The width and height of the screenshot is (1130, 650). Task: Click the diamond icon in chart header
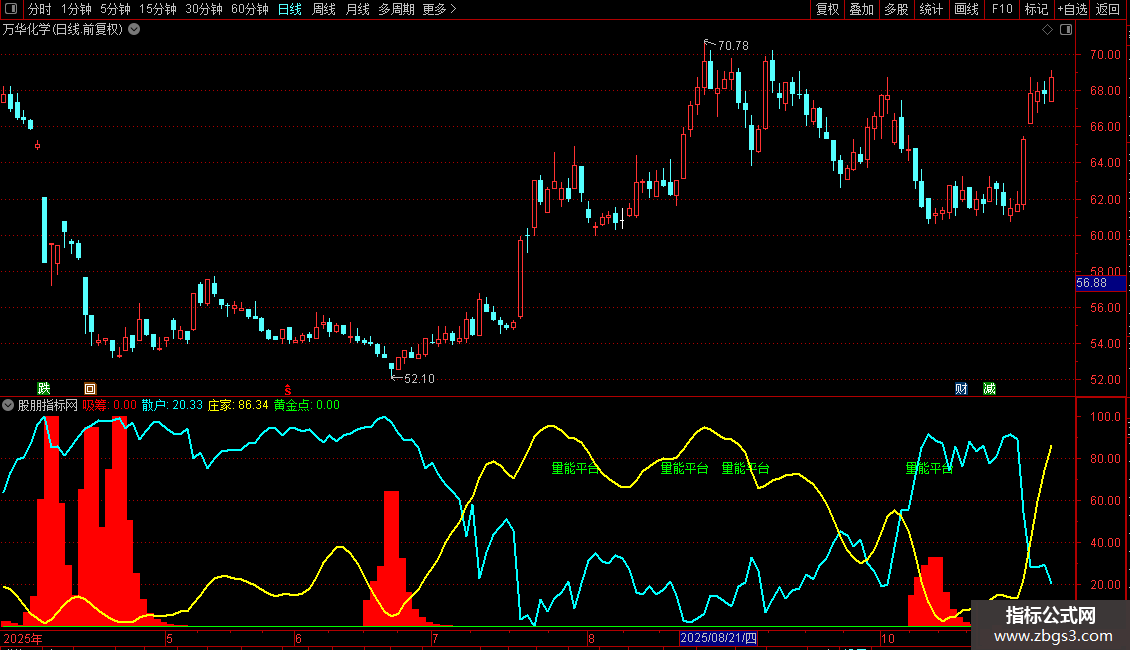pos(1047,30)
